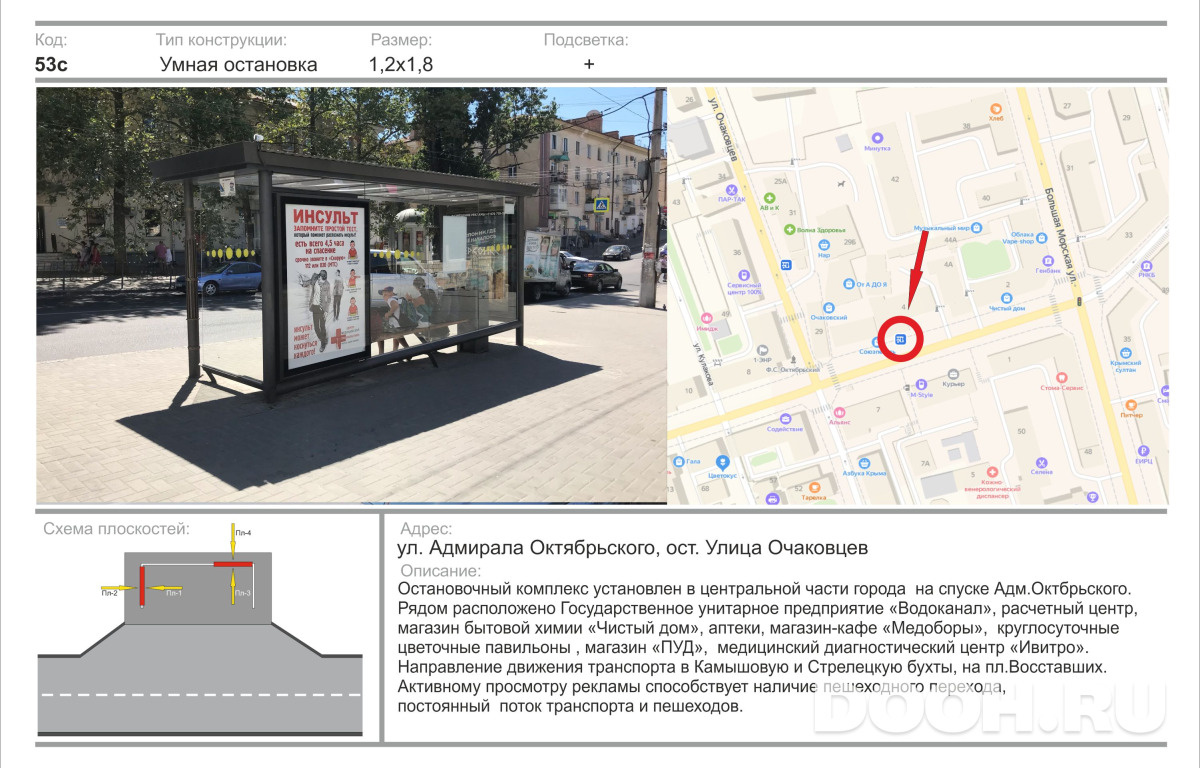The height and width of the screenshot is (768, 1200).
Task: Click the ЕИРЦ ruble marker
Action: click(x=1144, y=450)
